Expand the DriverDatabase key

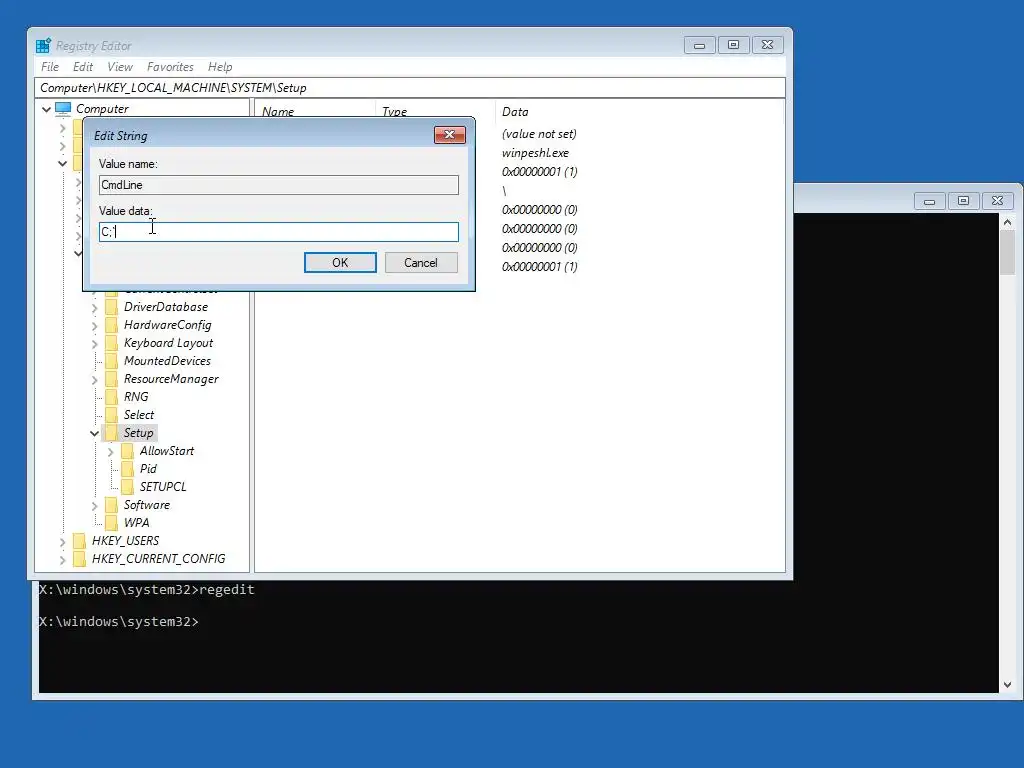(95, 308)
